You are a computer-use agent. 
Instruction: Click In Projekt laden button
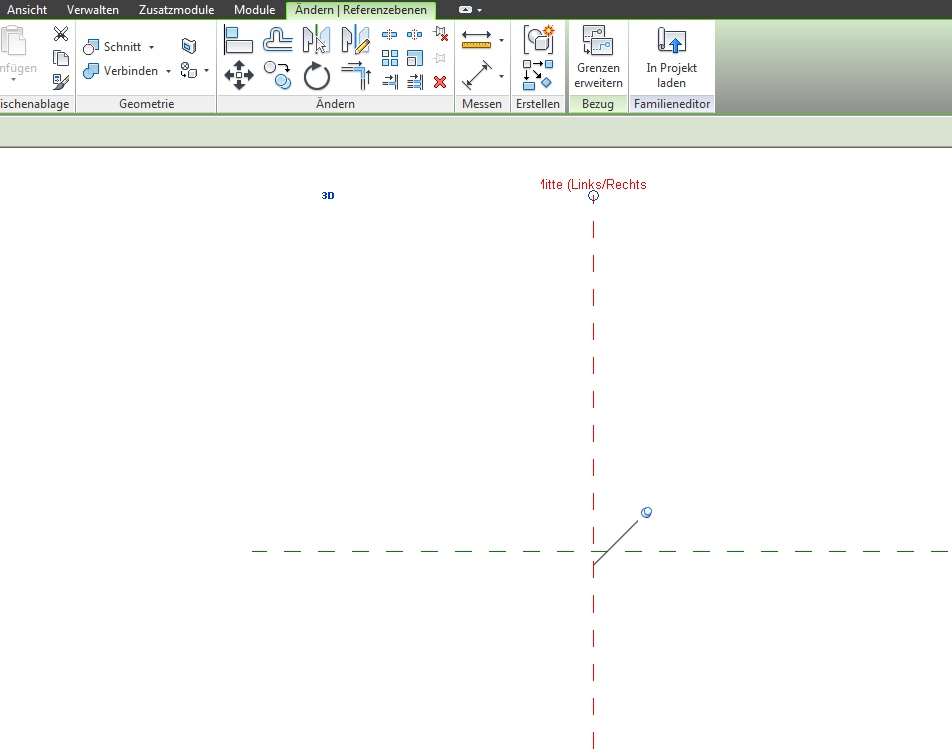(x=672, y=57)
